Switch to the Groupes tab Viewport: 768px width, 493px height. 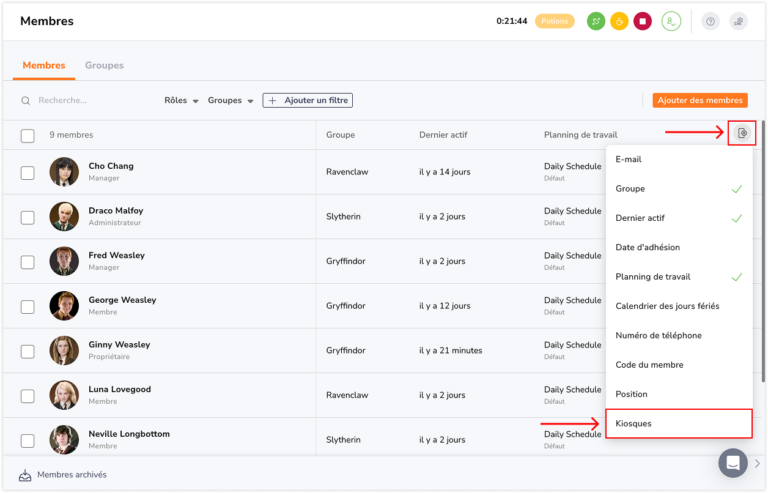pos(104,65)
